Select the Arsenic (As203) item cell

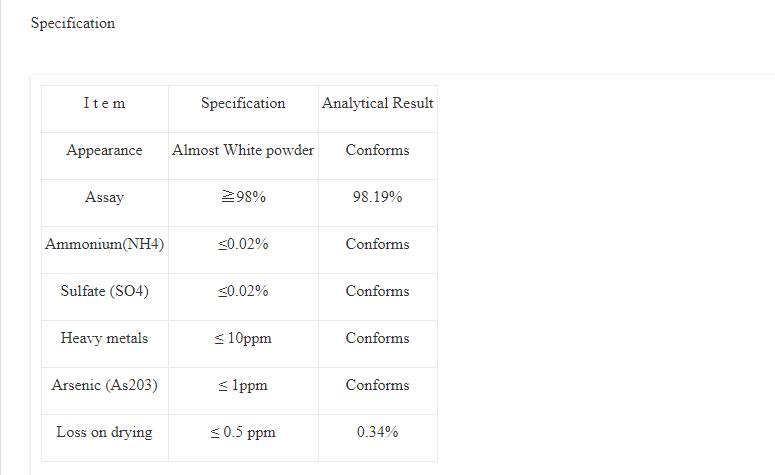(x=104, y=385)
